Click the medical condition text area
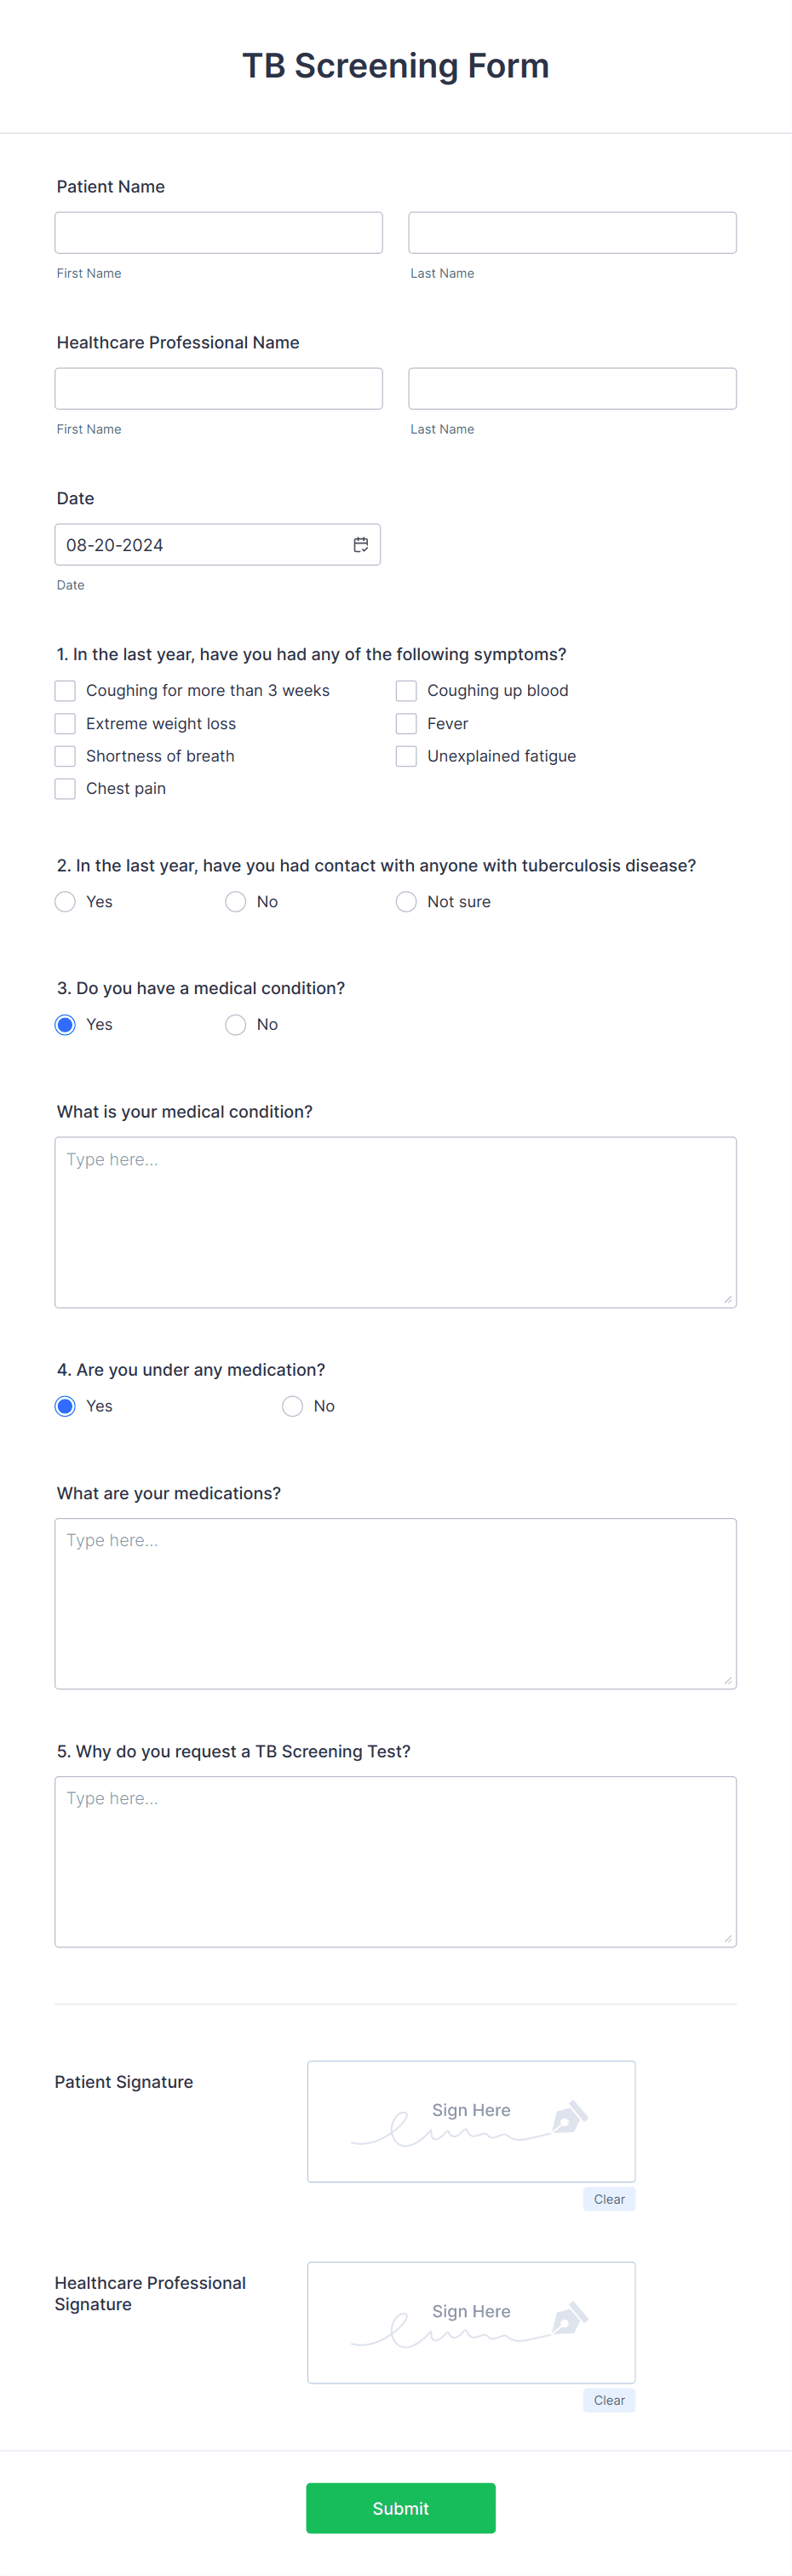 [395, 1221]
